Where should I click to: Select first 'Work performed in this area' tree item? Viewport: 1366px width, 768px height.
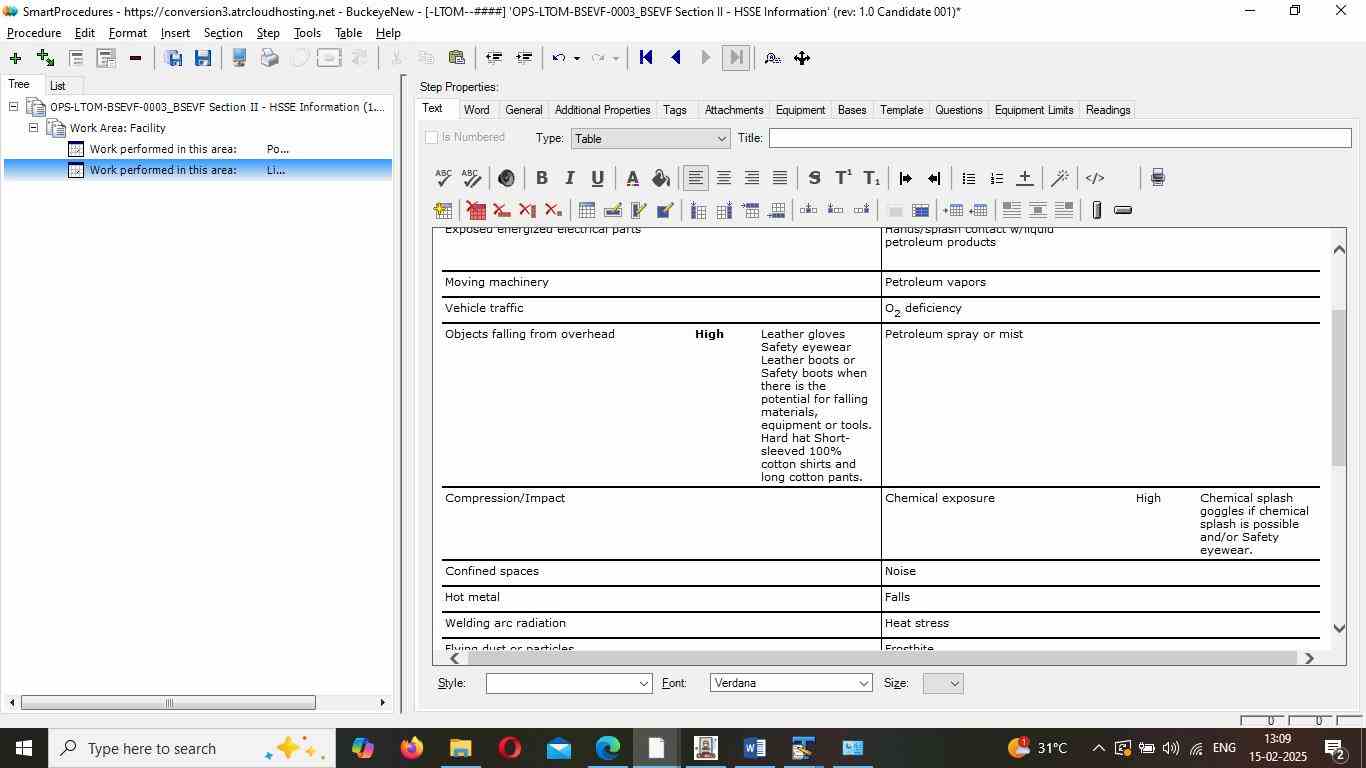[163, 149]
